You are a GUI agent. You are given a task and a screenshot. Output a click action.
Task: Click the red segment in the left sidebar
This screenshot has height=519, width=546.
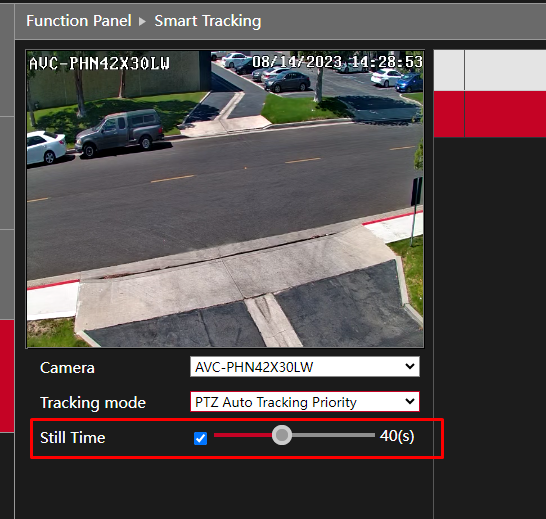tap(7, 376)
